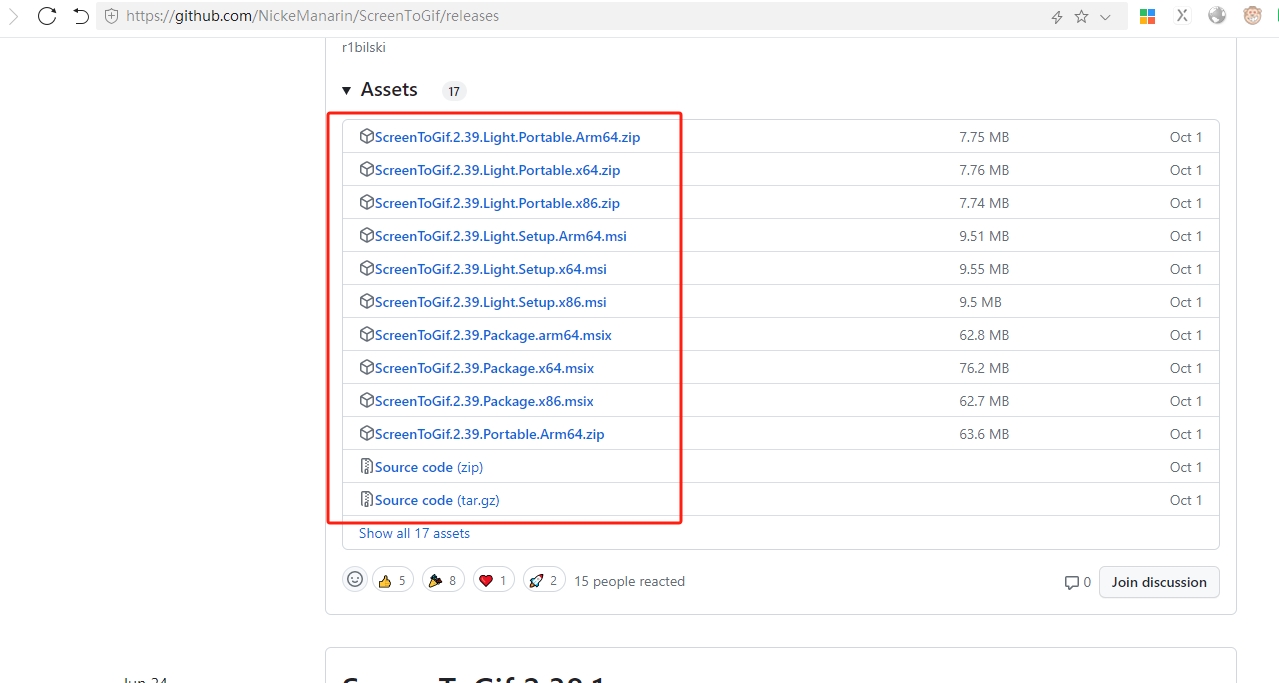Viewport: 1279px width, 683px height.
Task: Click the browser forward arrow
Action: click(14, 16)
